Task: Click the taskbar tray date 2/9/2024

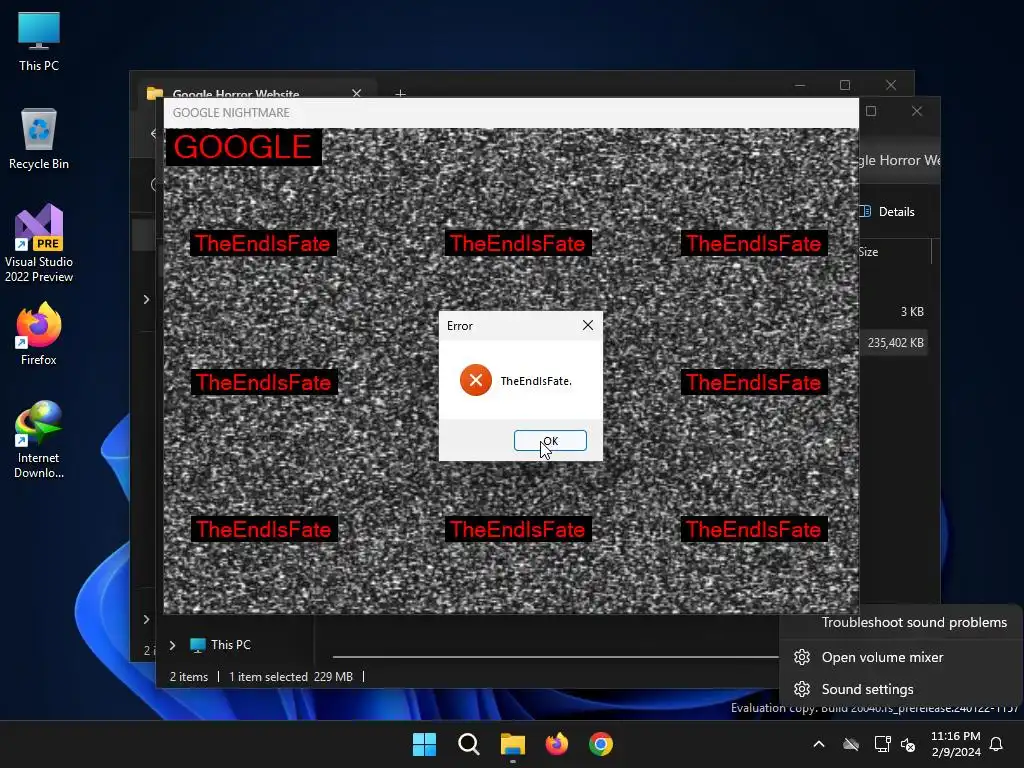Action: [x=955, y=752]
